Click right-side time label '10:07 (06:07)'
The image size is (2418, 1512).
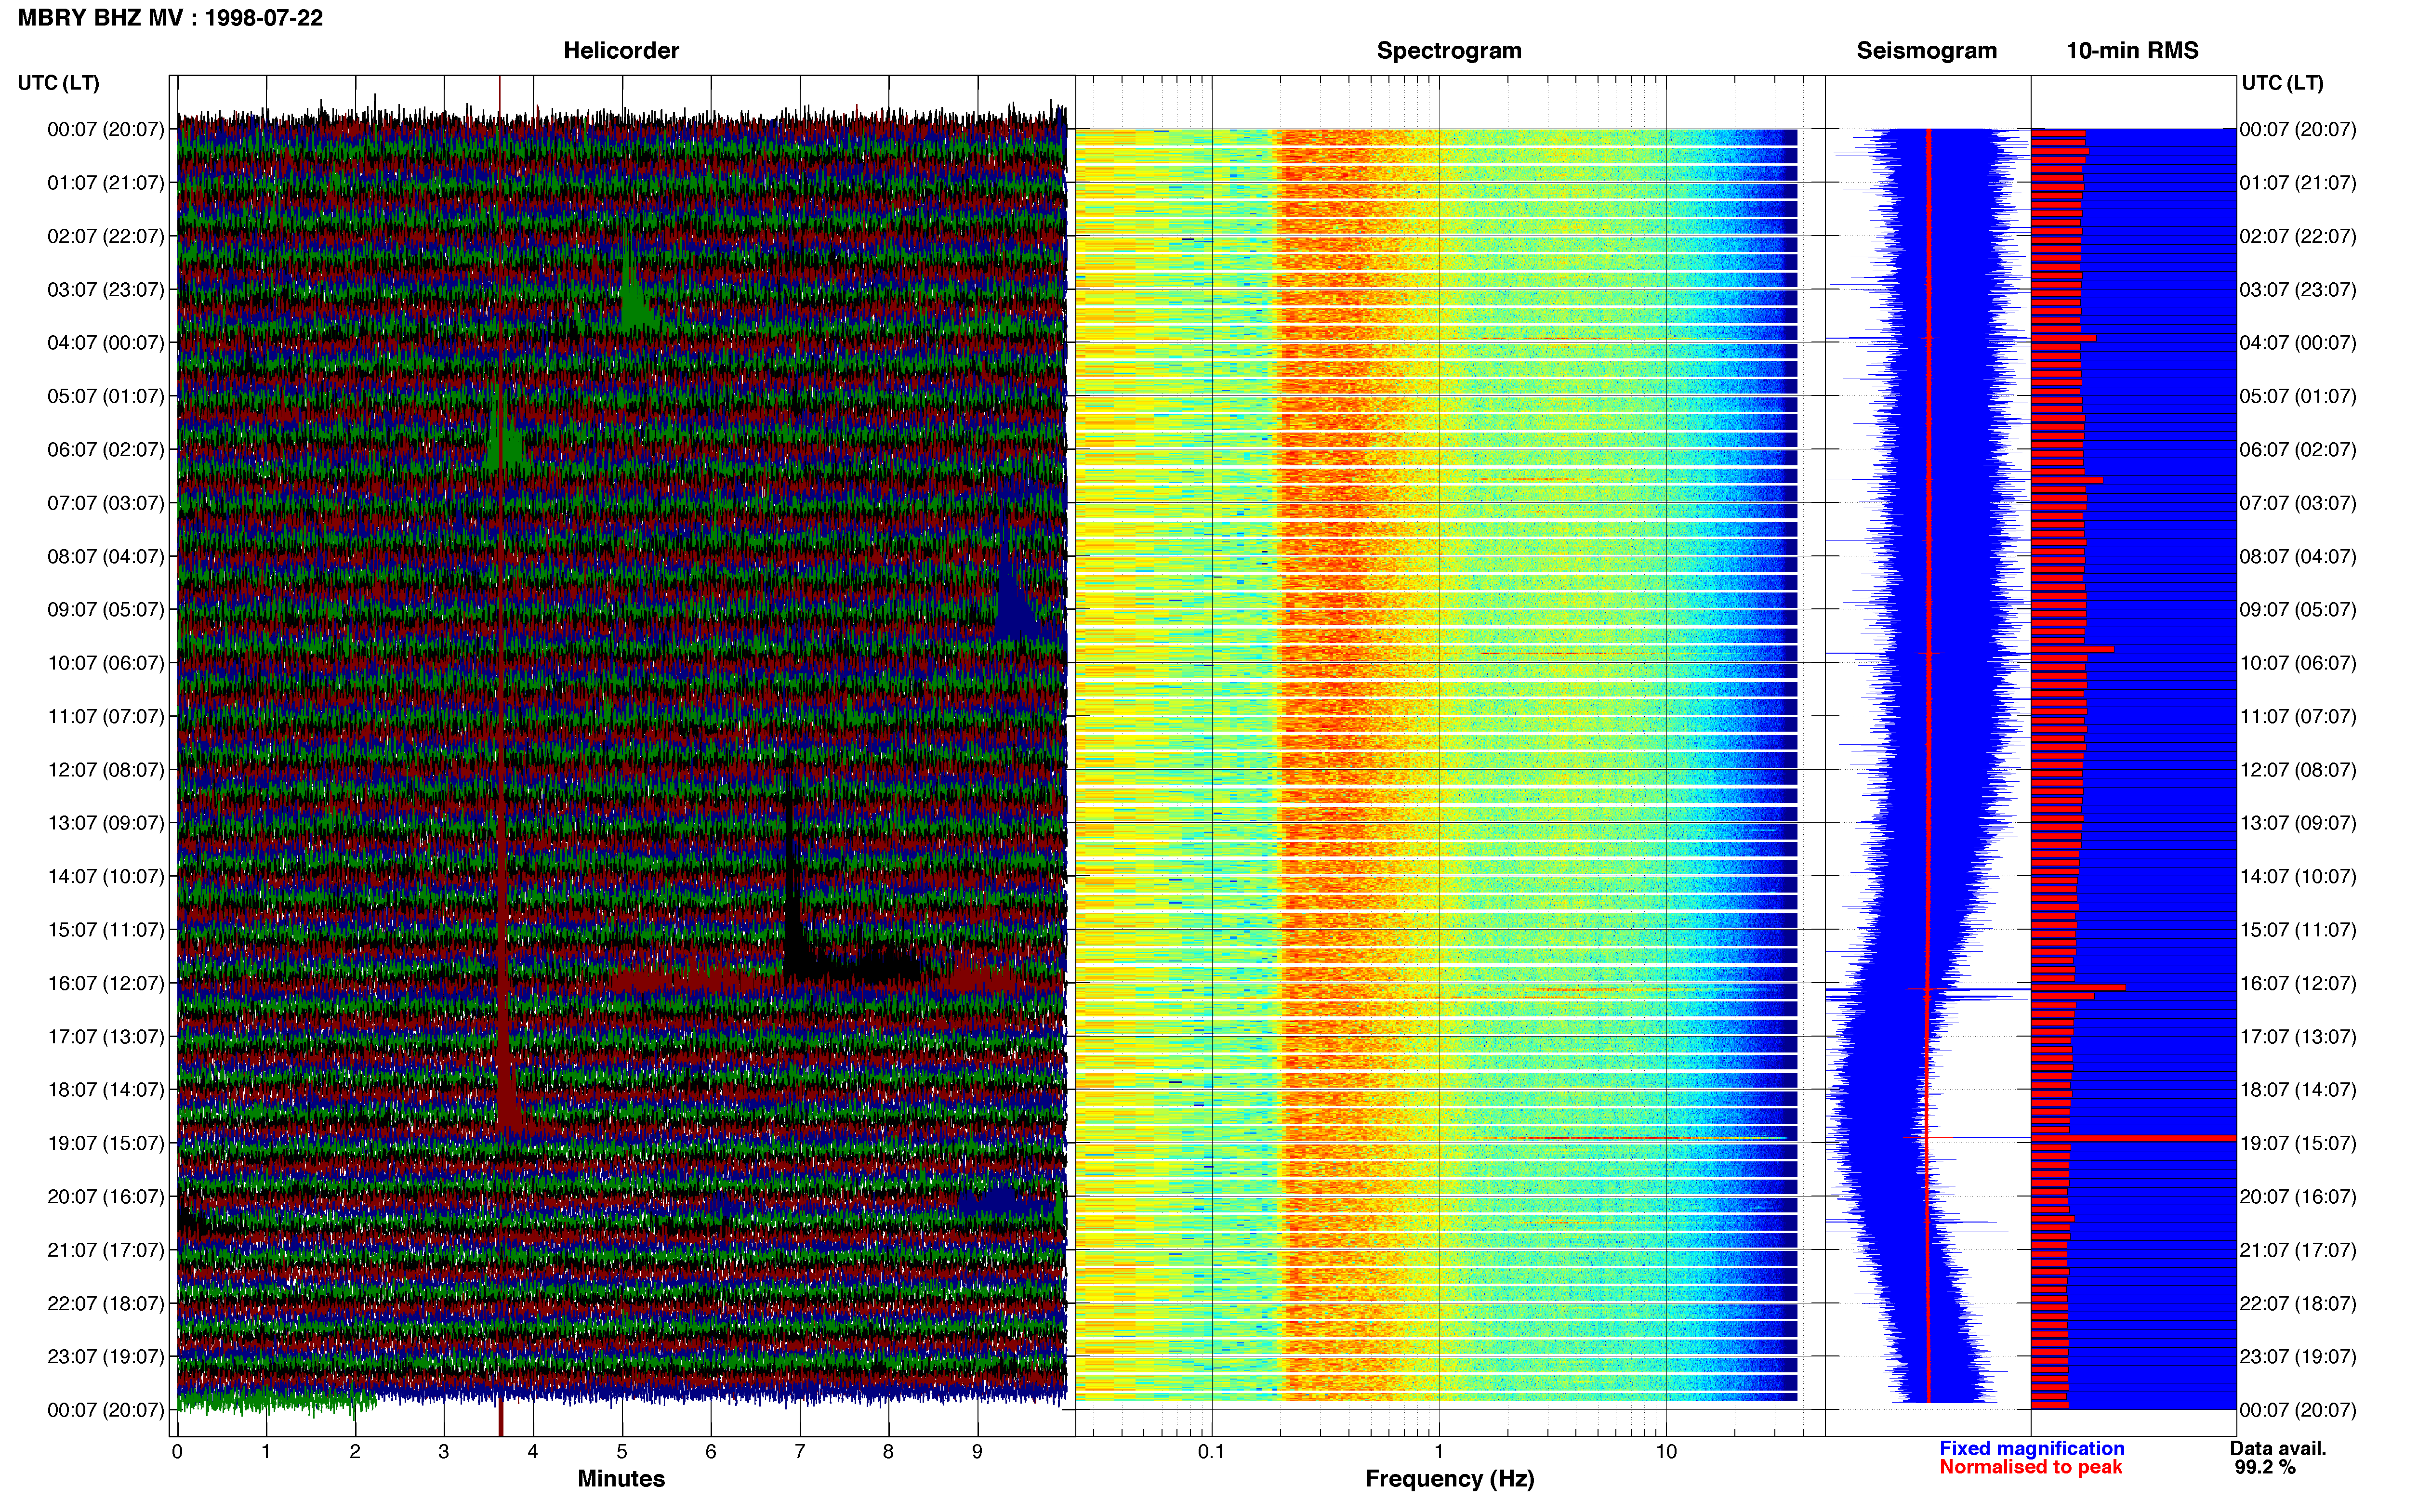(x=2298, y=663)
